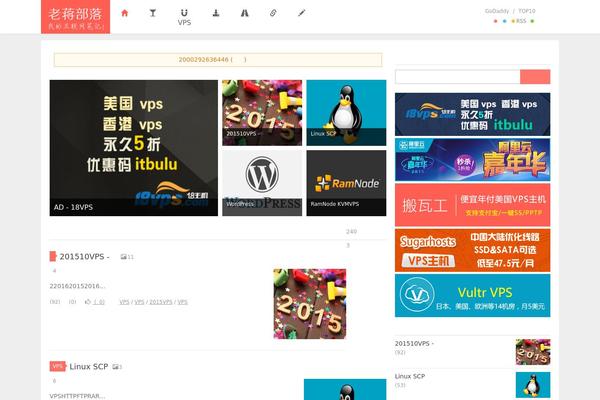Click the yellow dot beside RSS text

point(513,21)
